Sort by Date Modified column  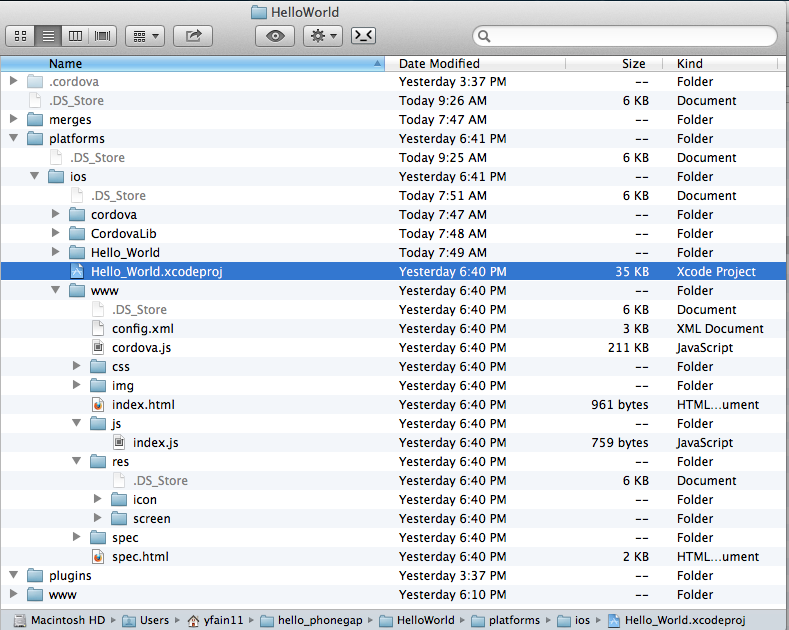point(440,63)
